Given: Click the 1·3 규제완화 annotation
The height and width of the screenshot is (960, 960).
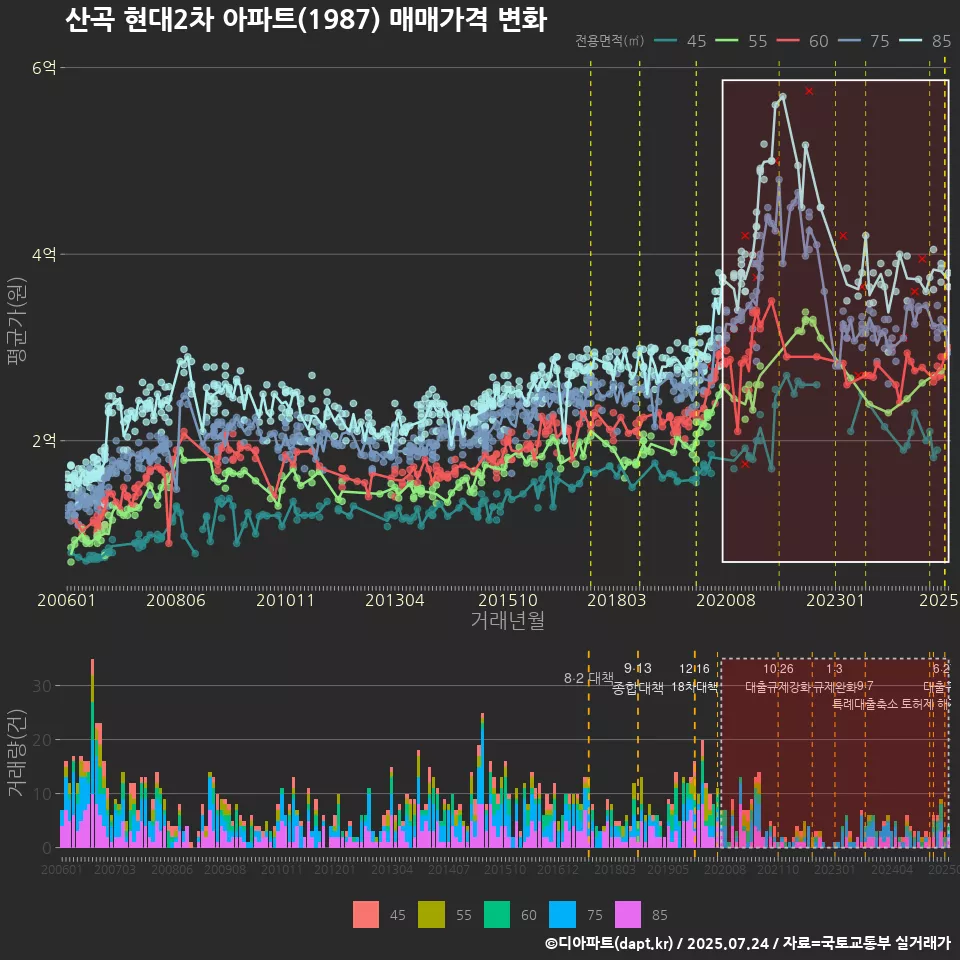Looking at the screenshot, I should (x=834, y=678).
